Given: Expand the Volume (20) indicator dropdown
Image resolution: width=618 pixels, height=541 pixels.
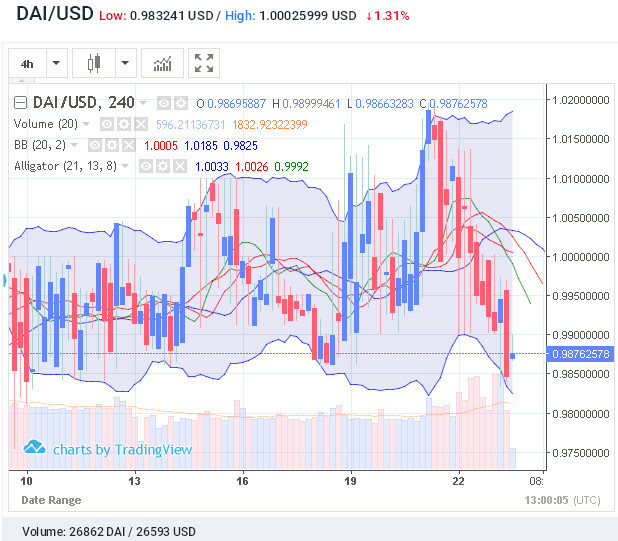Looking at the screenshot, I should pyautogui.click(x=86, y=124).
